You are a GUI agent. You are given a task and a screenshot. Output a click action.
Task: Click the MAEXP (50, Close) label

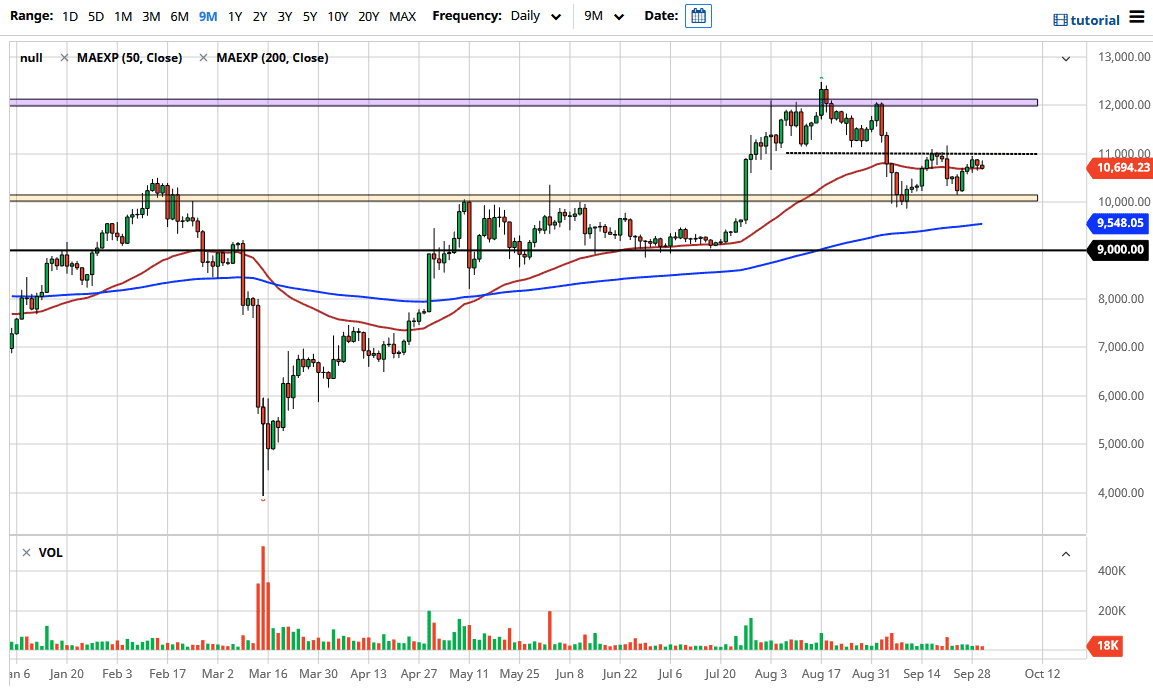click(129, 57)
